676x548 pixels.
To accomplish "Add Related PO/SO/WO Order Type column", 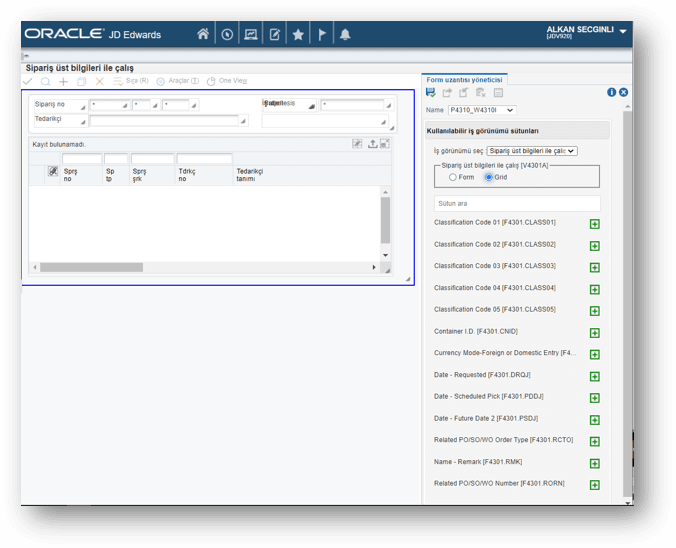I will pyautogui.click(x=595, y=442).
